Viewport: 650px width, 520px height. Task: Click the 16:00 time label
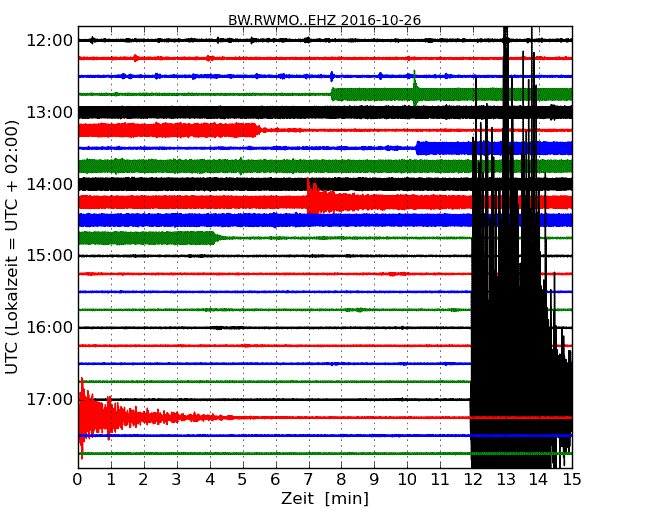point(49,328)
